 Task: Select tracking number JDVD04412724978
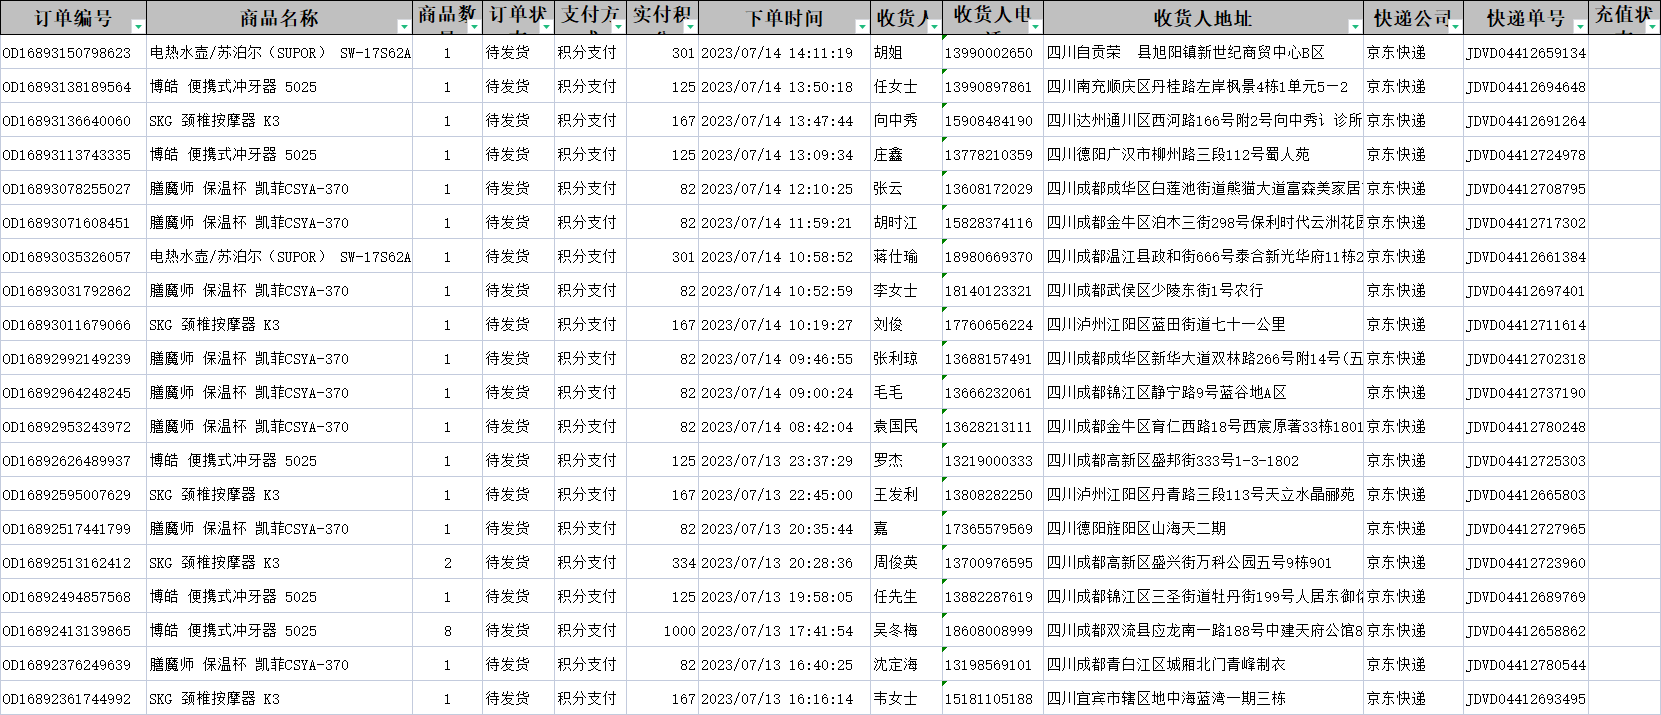(x=1526, y=155)
